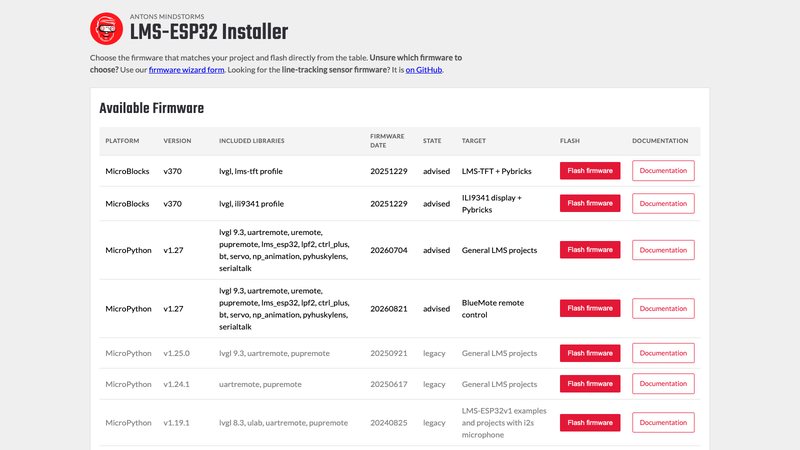Click the 'lvgl, lms-tft profile' libraries cell
The image size is (800, 450).
click(x=251, y=171)
